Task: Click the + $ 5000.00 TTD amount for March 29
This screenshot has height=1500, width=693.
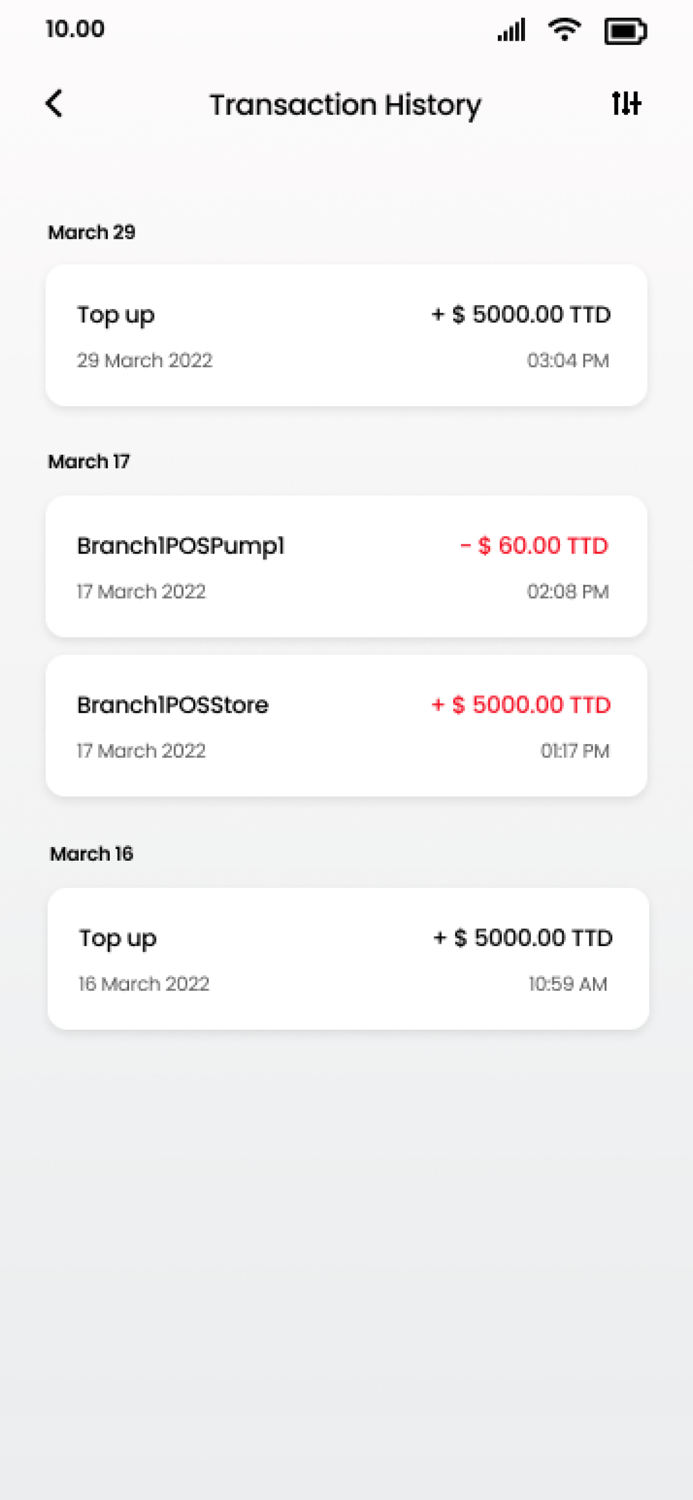Action: click(x=521, y=314)
